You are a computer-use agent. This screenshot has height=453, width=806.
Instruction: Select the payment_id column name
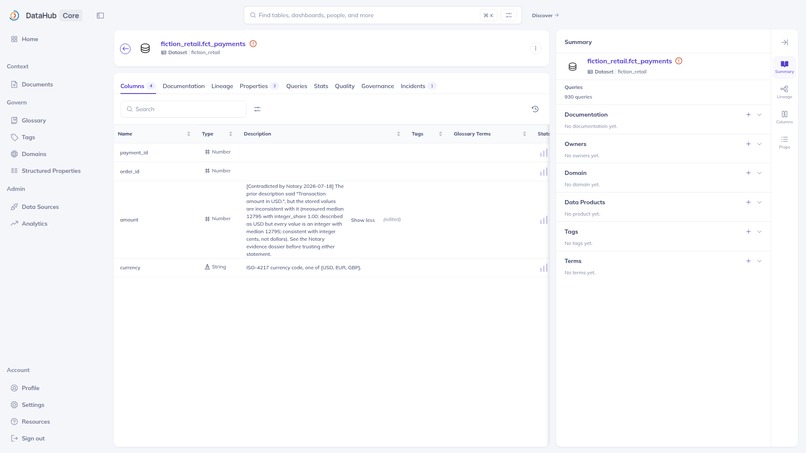pyautogui.click(x=134, y=153)
